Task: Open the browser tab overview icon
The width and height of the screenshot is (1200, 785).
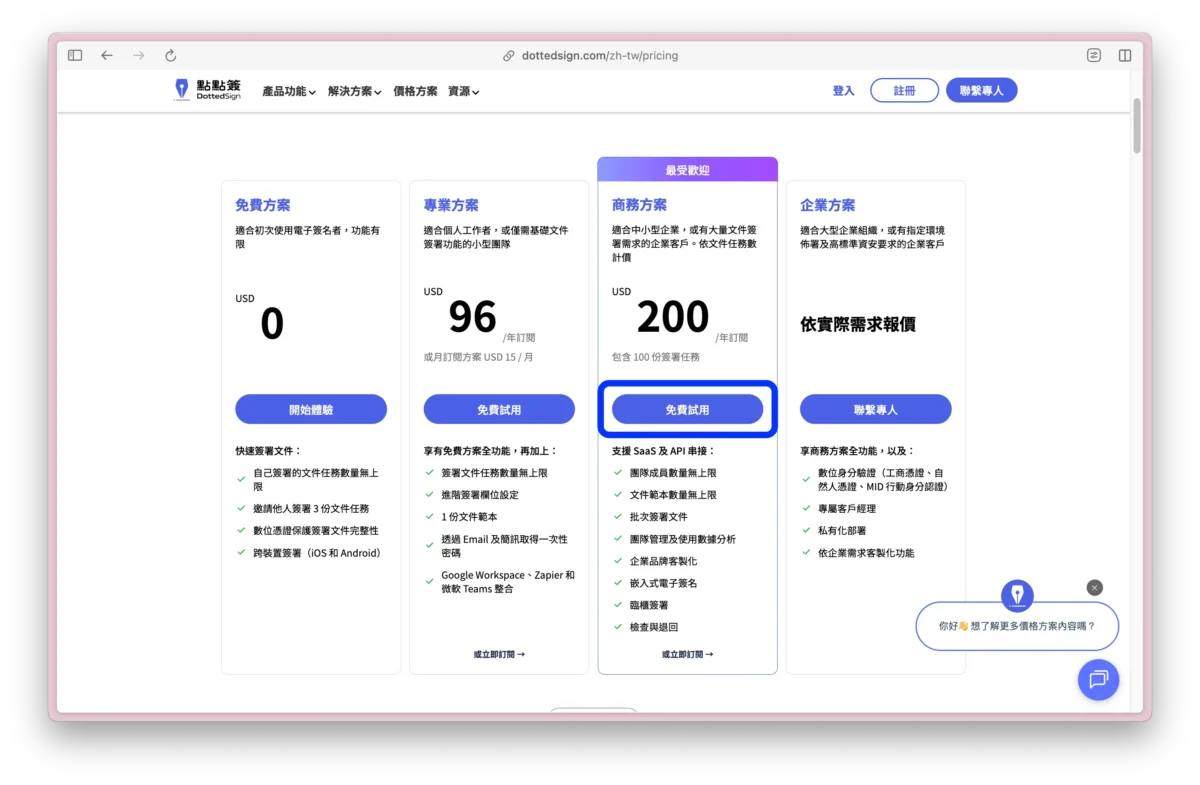Action: click(x=1125, y=55)
